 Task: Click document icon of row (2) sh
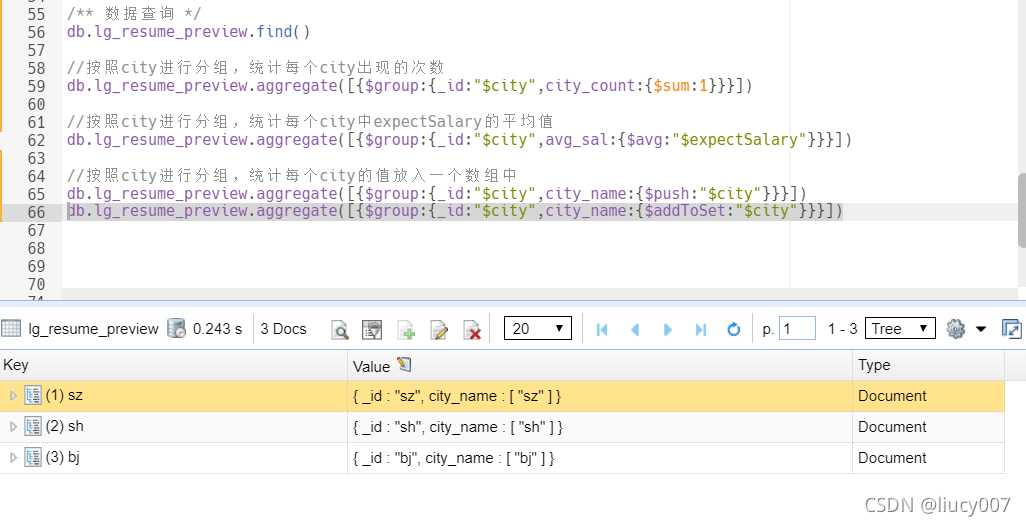coord(33,426)
